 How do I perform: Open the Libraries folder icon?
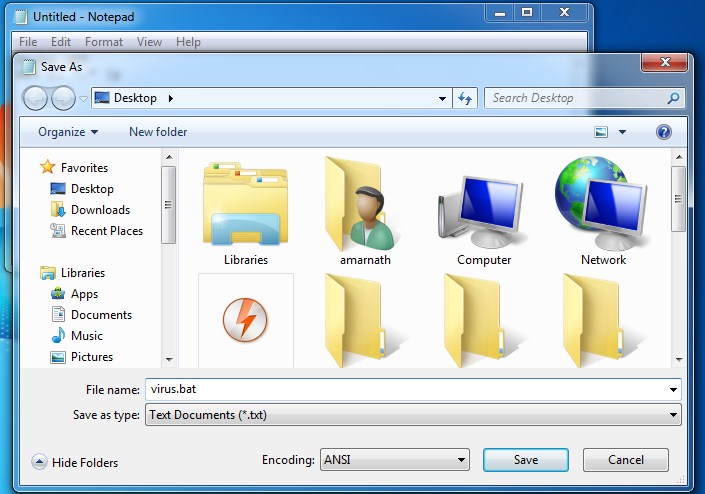click(245, 205)
